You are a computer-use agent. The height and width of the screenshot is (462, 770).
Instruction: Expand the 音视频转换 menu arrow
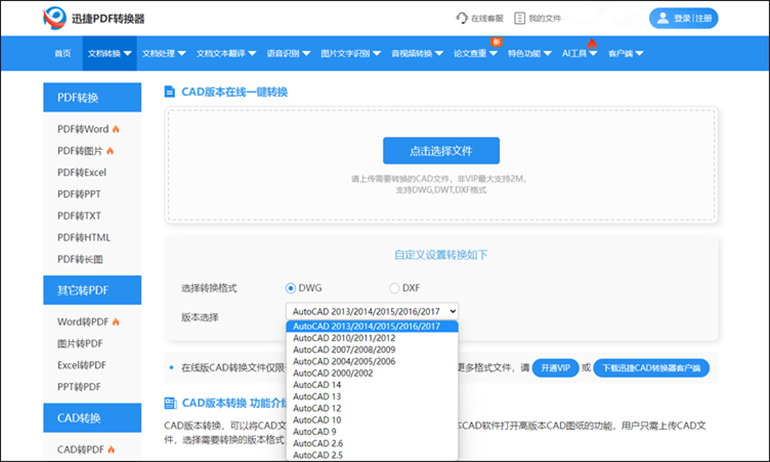(439, 54)
